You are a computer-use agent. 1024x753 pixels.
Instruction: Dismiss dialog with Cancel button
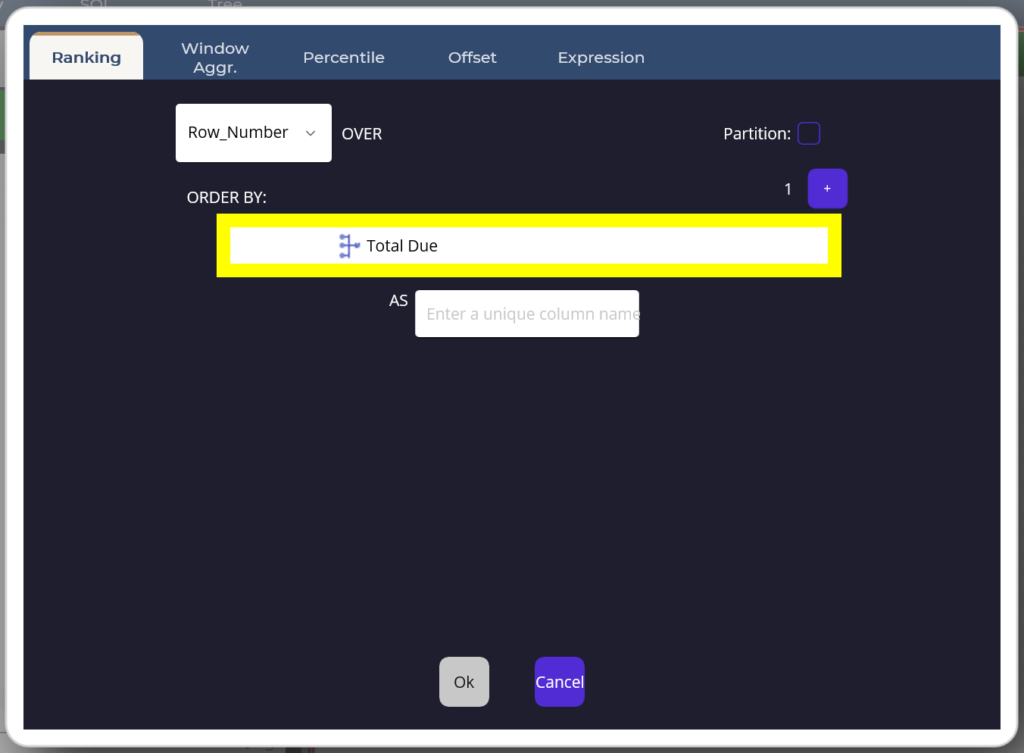[x=560, y=682]
